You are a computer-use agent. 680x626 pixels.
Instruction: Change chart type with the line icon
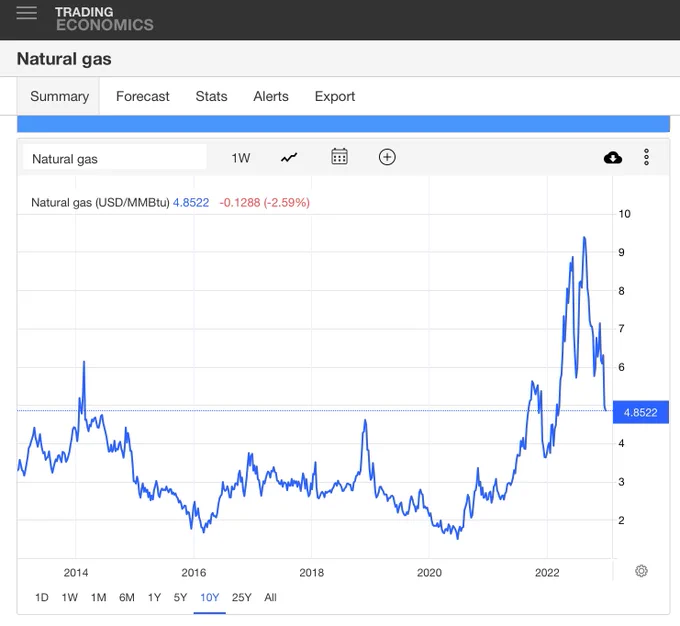pyautogui.click(x=289, y=157)
